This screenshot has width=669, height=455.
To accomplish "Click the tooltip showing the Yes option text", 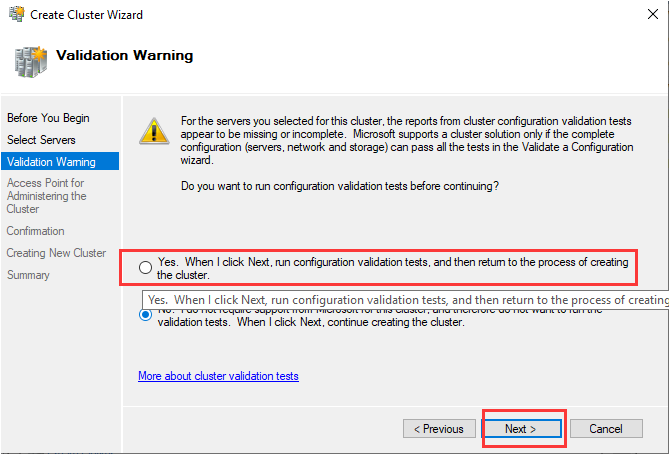I will pos(405,299).
